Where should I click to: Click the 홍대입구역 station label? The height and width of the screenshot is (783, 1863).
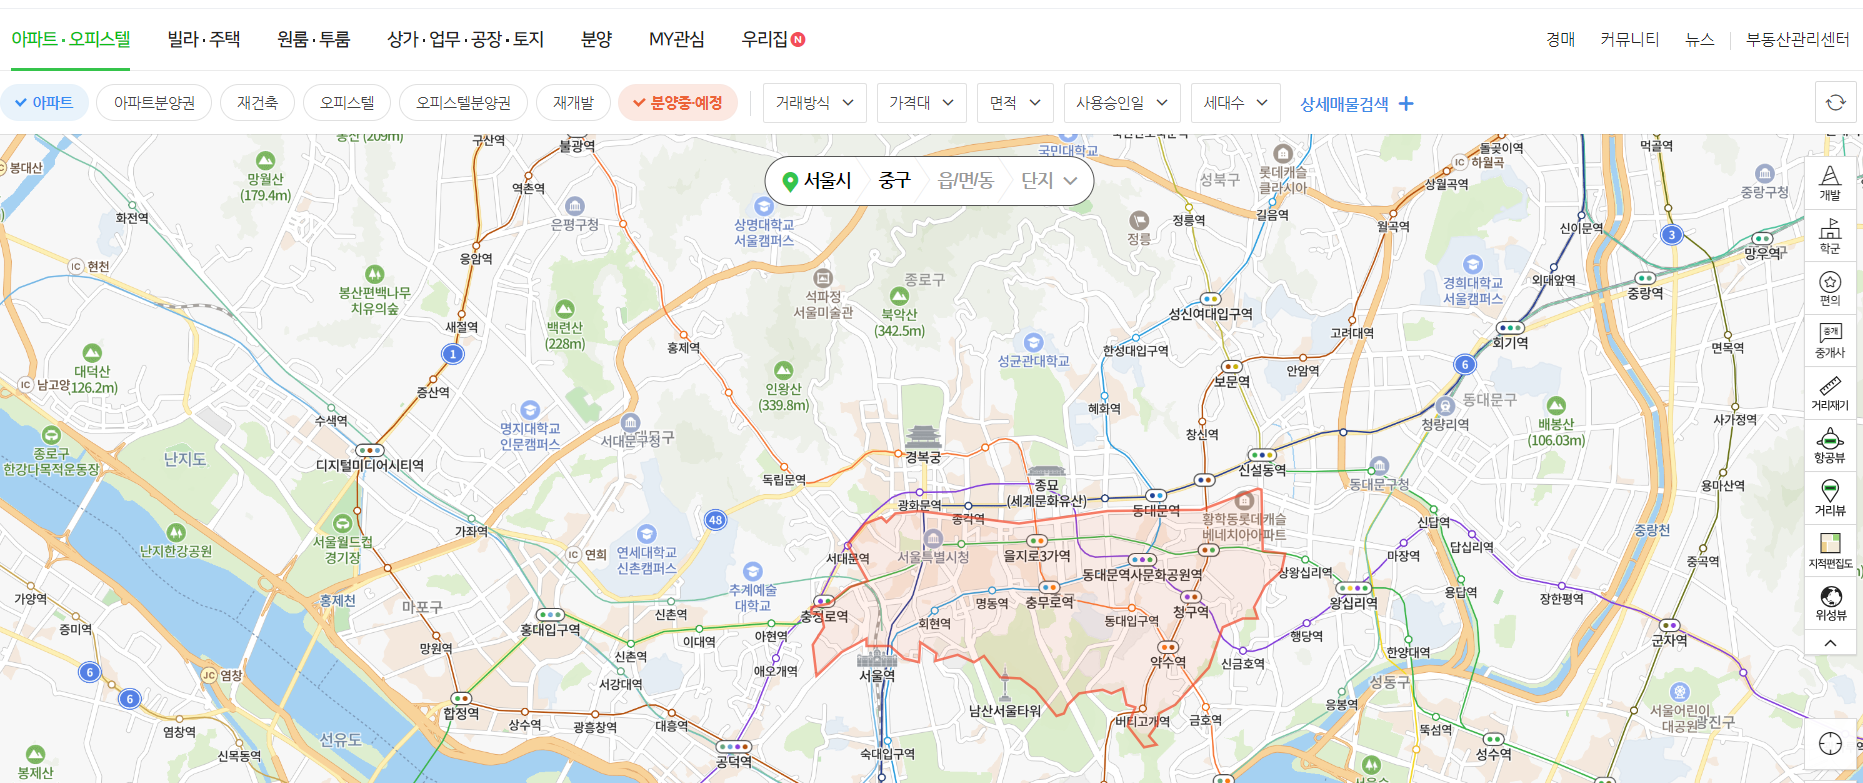[x=550, y=629]
